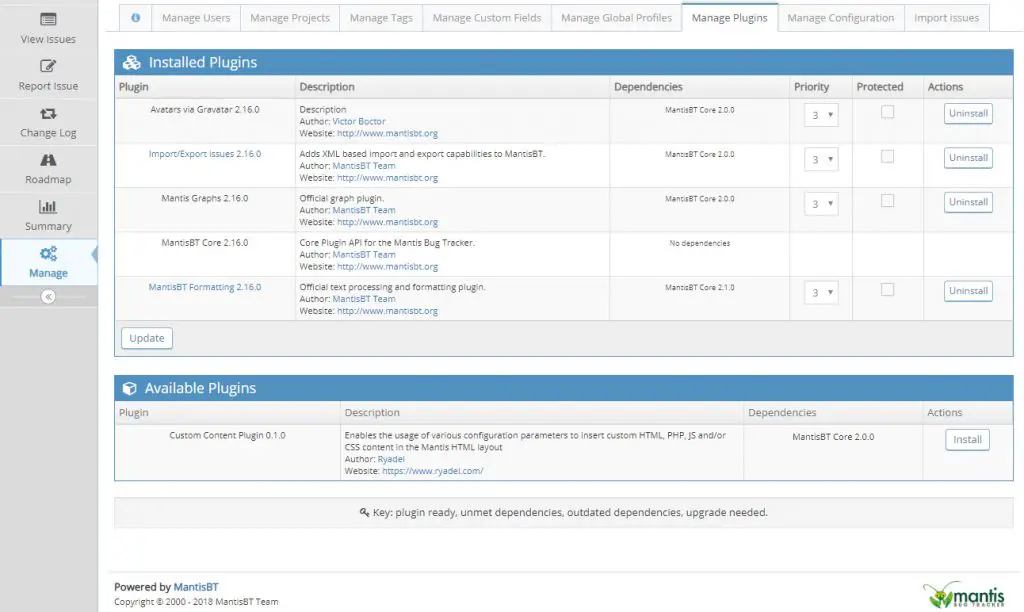Select the Manage gears icon in the sidebar
Viewport: 1024px width, 612px height.
[47, 255]
